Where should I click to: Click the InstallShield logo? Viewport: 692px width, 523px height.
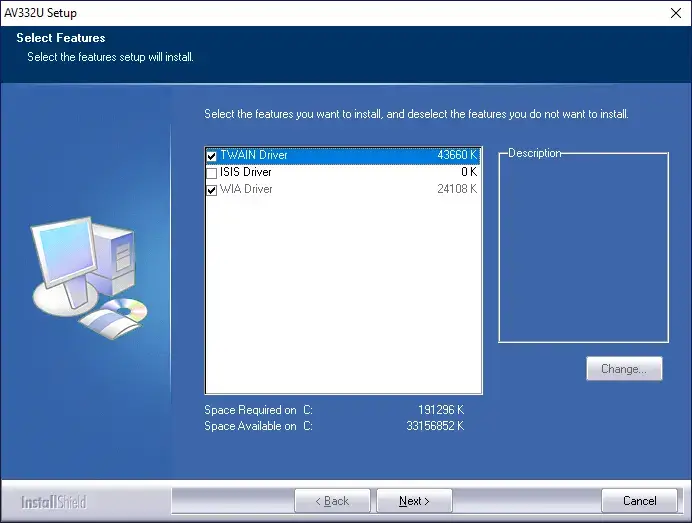[54, 501]
